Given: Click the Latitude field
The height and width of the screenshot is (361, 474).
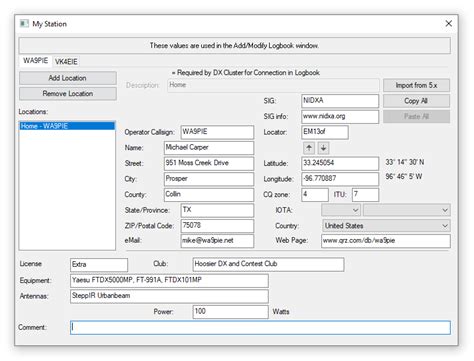Looking at the screenshot, I should click(x=340, y=163).
